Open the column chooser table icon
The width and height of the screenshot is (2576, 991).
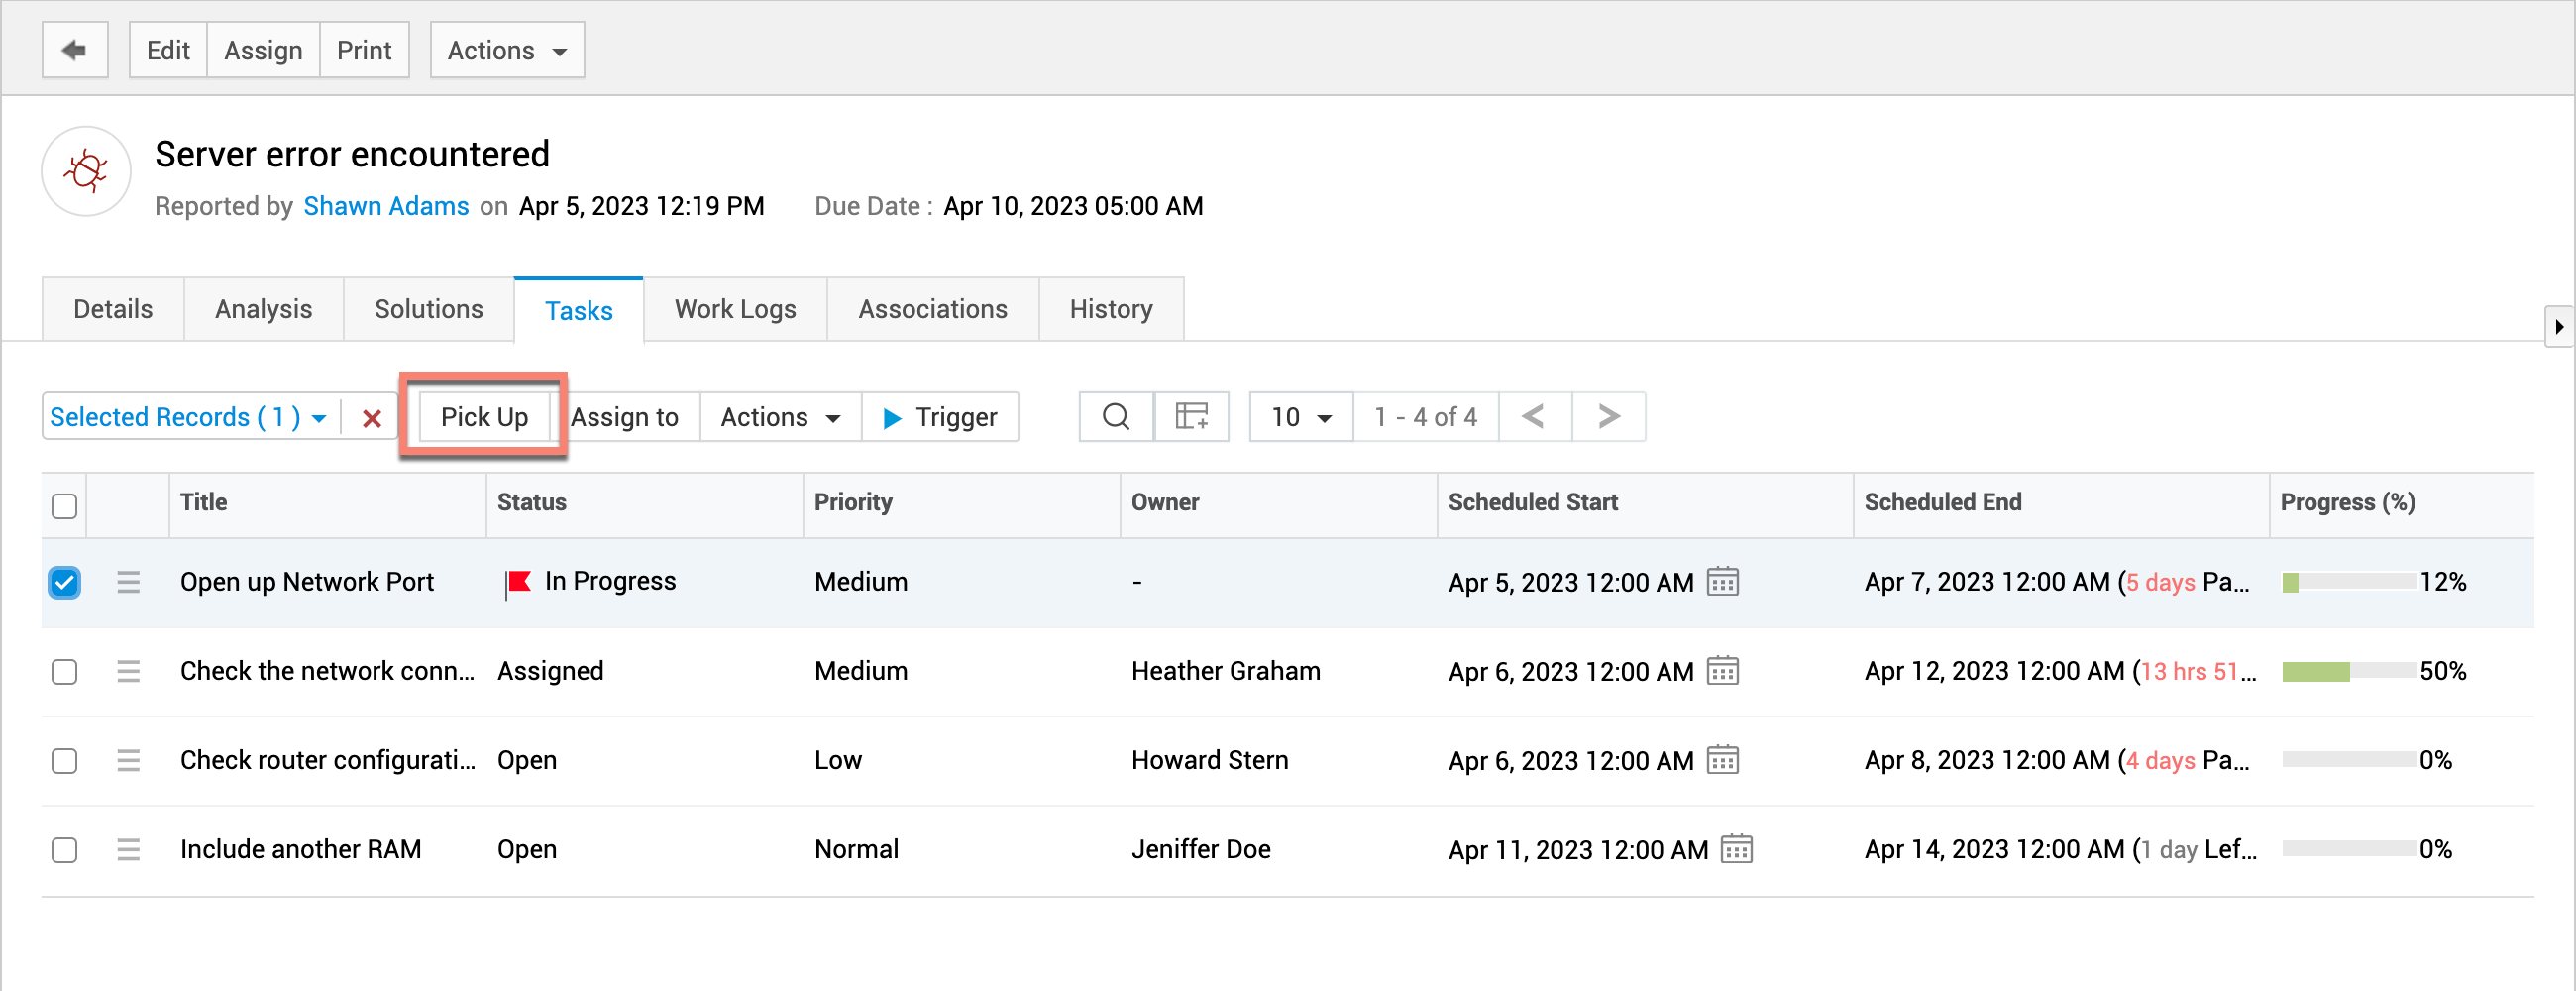click(1191, 416)
